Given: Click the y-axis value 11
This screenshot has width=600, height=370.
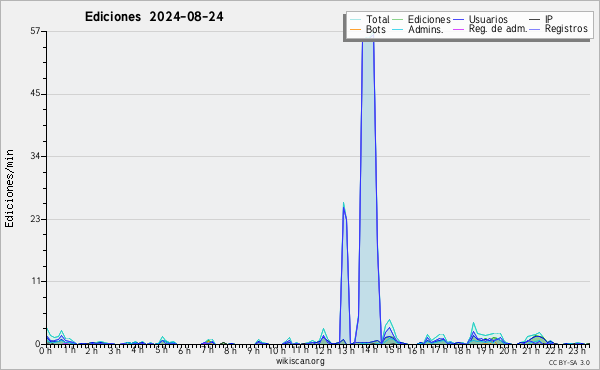Looking at the screenshot, I should tap(36, 281).
